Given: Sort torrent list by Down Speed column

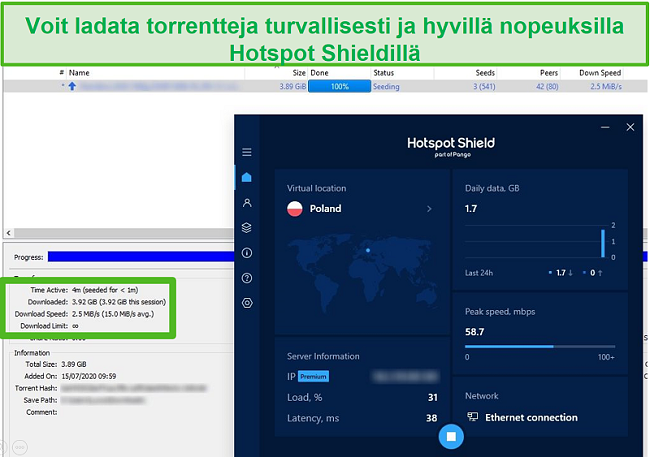Looking at the screenshot, I should pos(600,73).
